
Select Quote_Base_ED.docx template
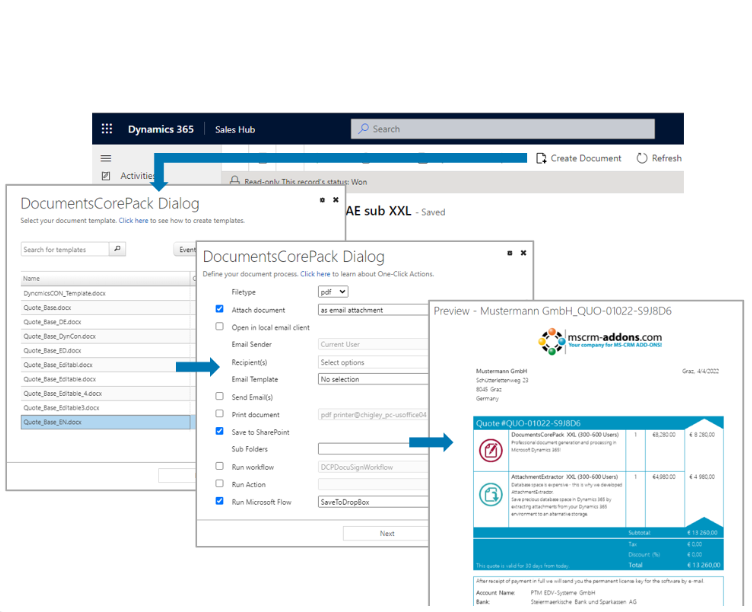[106, 351]
